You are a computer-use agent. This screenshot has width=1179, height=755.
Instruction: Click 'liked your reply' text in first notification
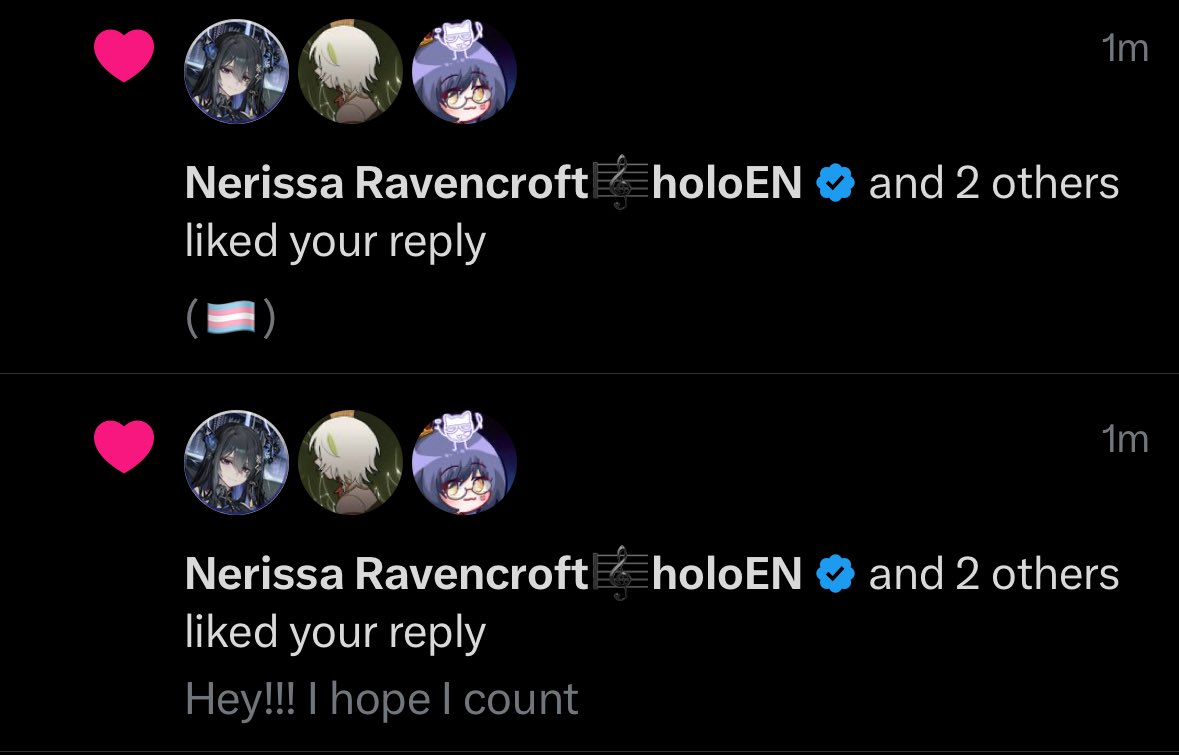coord(335,243)
